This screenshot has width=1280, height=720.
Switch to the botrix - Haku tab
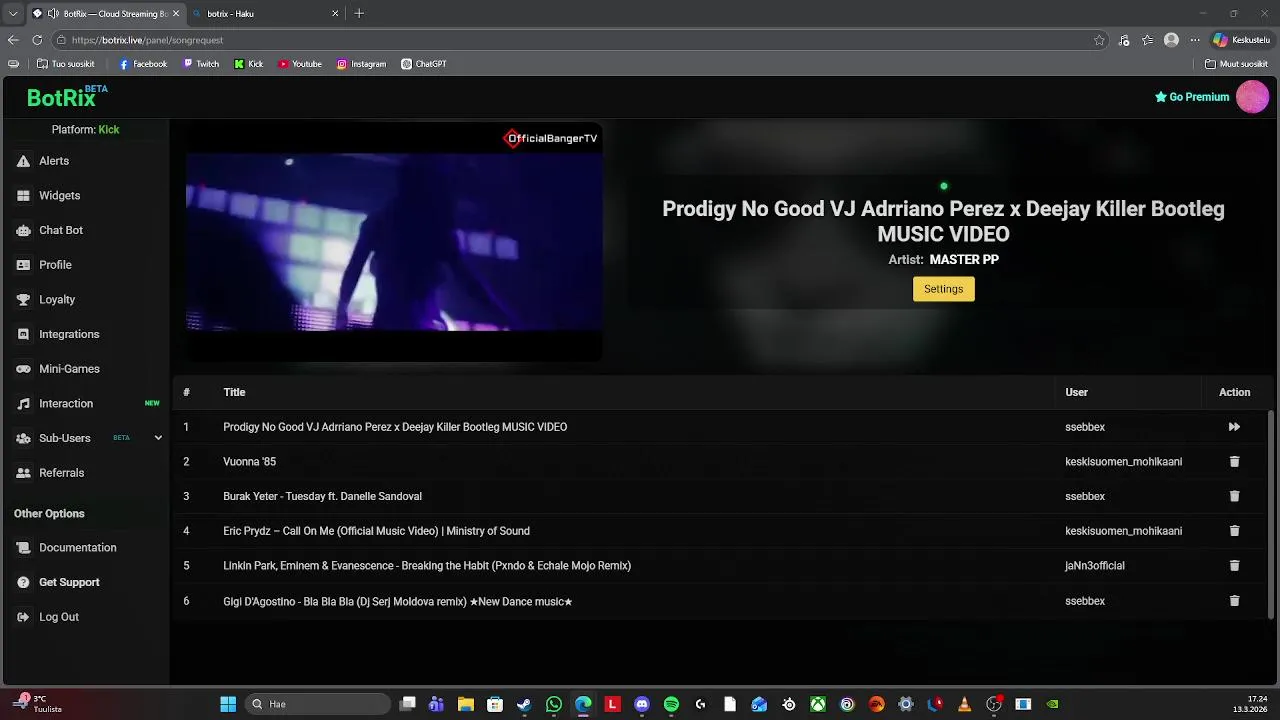point(267,14)
